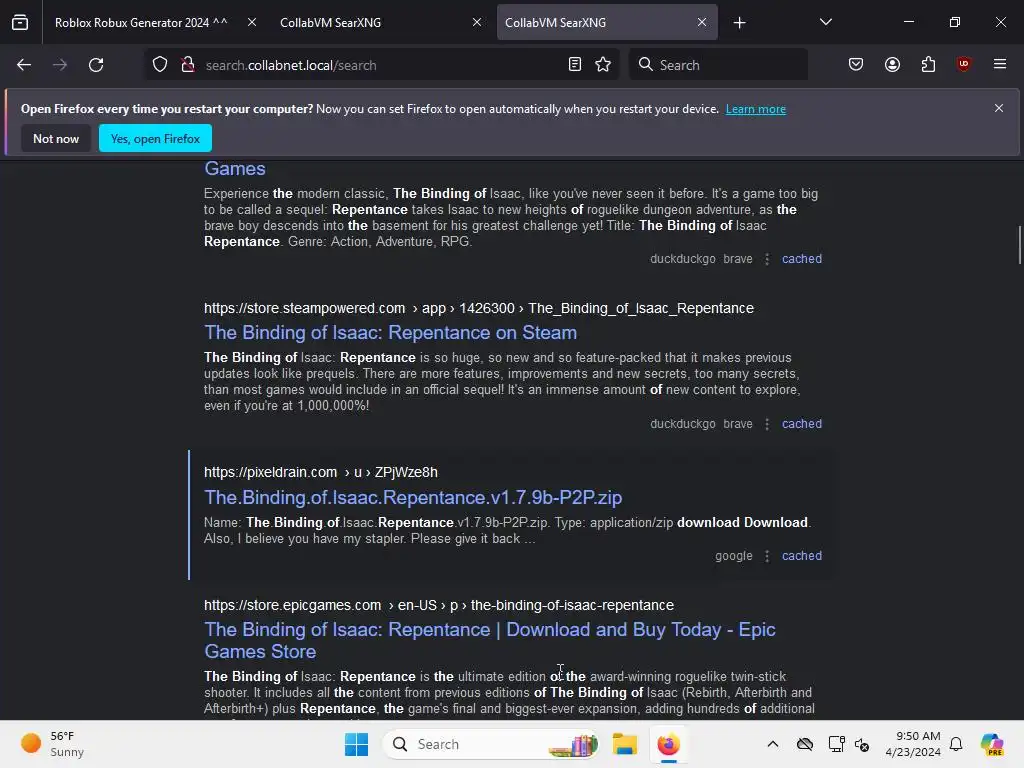Click Firefox icon in taskbar

pyautogui.click(x=668, y=744)
